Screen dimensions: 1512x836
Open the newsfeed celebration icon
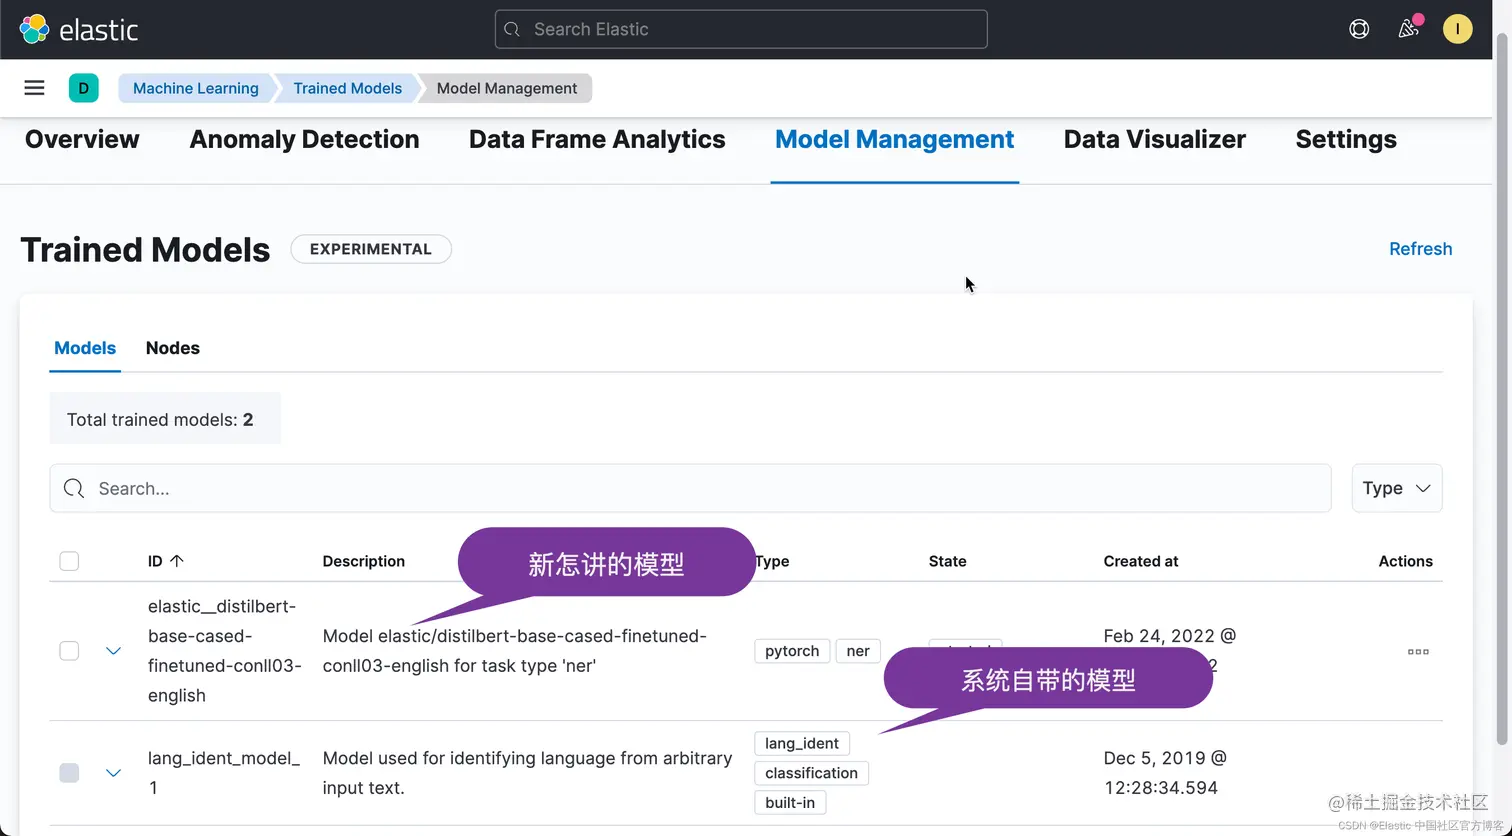pos(1409,28)
